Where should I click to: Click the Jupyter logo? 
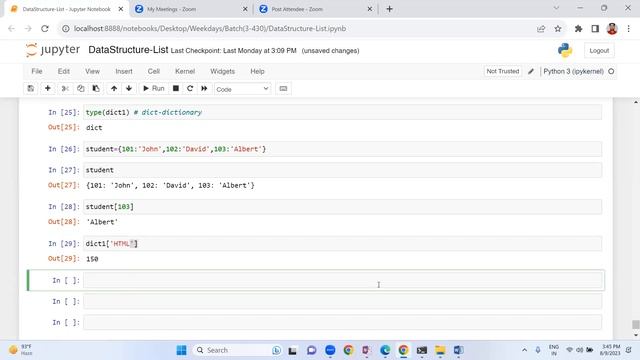tap(53, 50)
